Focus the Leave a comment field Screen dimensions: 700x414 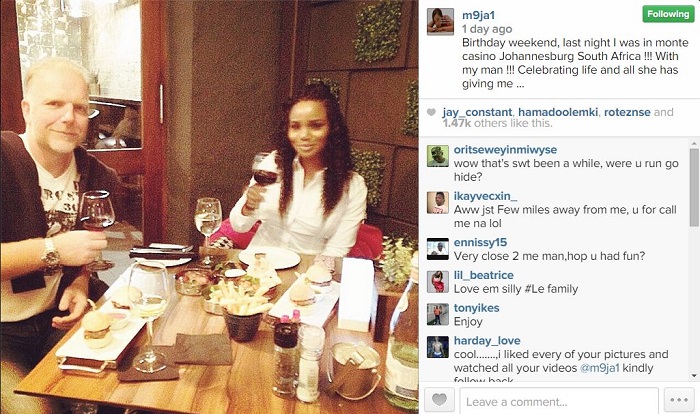[x=559, y=401]
